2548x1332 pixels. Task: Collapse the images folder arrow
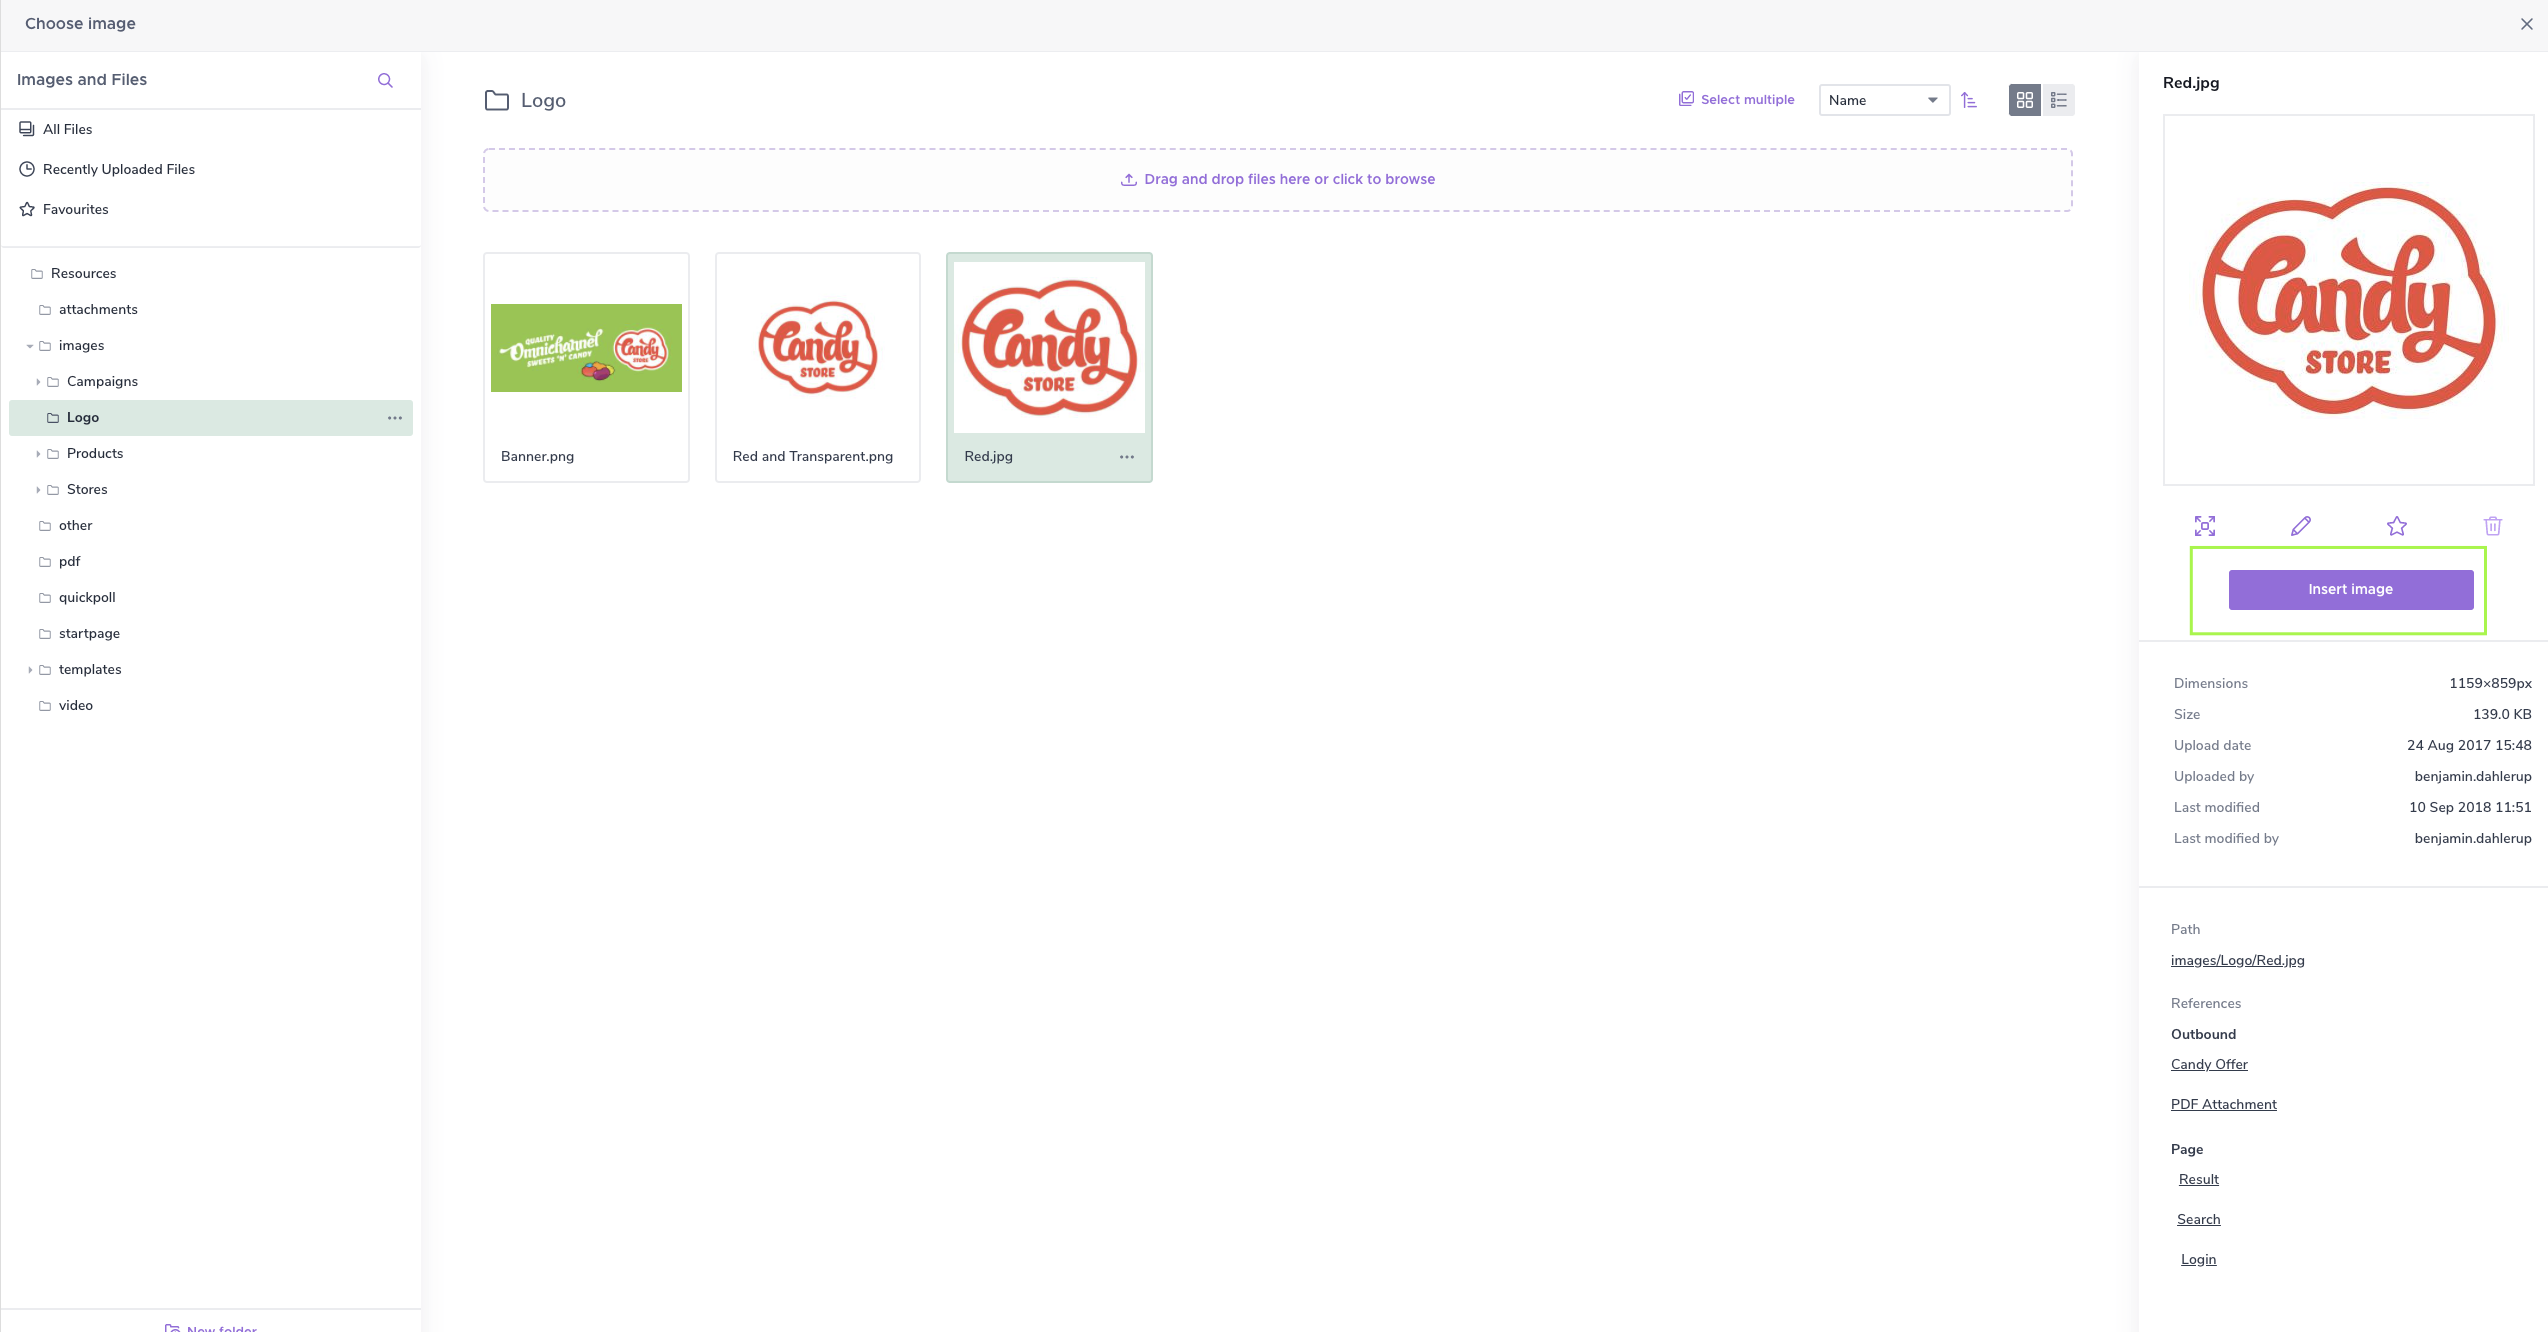click(30, 346)
